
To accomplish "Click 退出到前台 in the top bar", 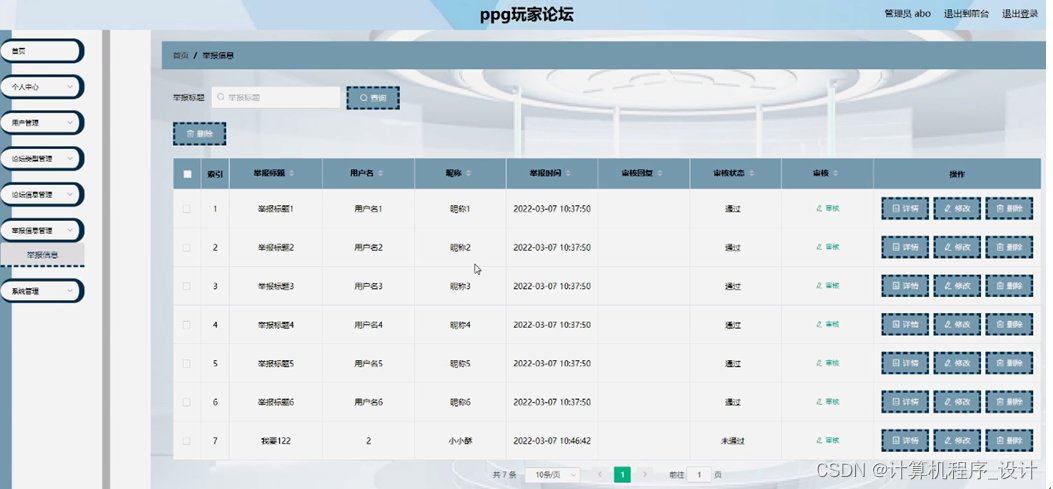I will 966,13.
